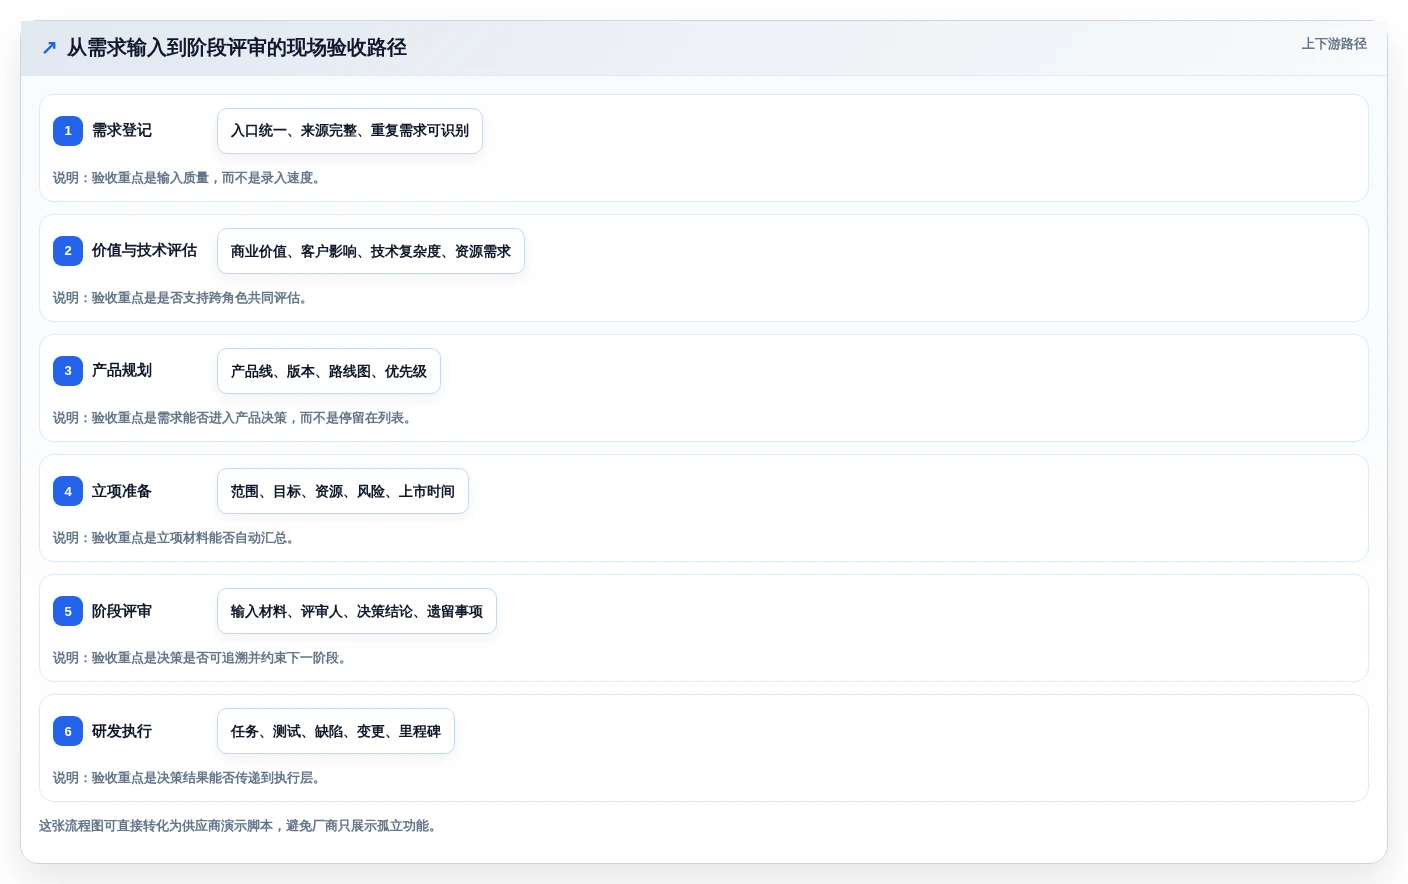Click the note 验收重点是输入质量，而不是录入速度
The image size is (1408, 884).
coord(187,178)
